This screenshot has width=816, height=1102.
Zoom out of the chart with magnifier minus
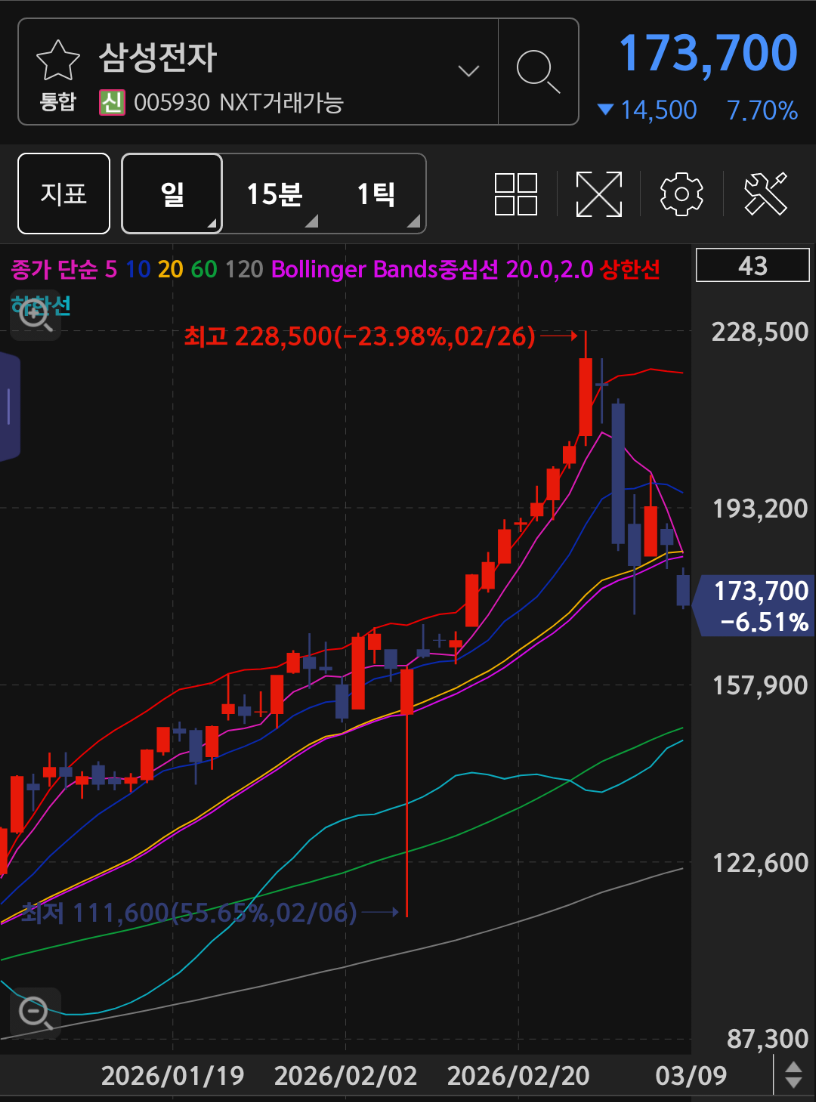(35, 1013)
